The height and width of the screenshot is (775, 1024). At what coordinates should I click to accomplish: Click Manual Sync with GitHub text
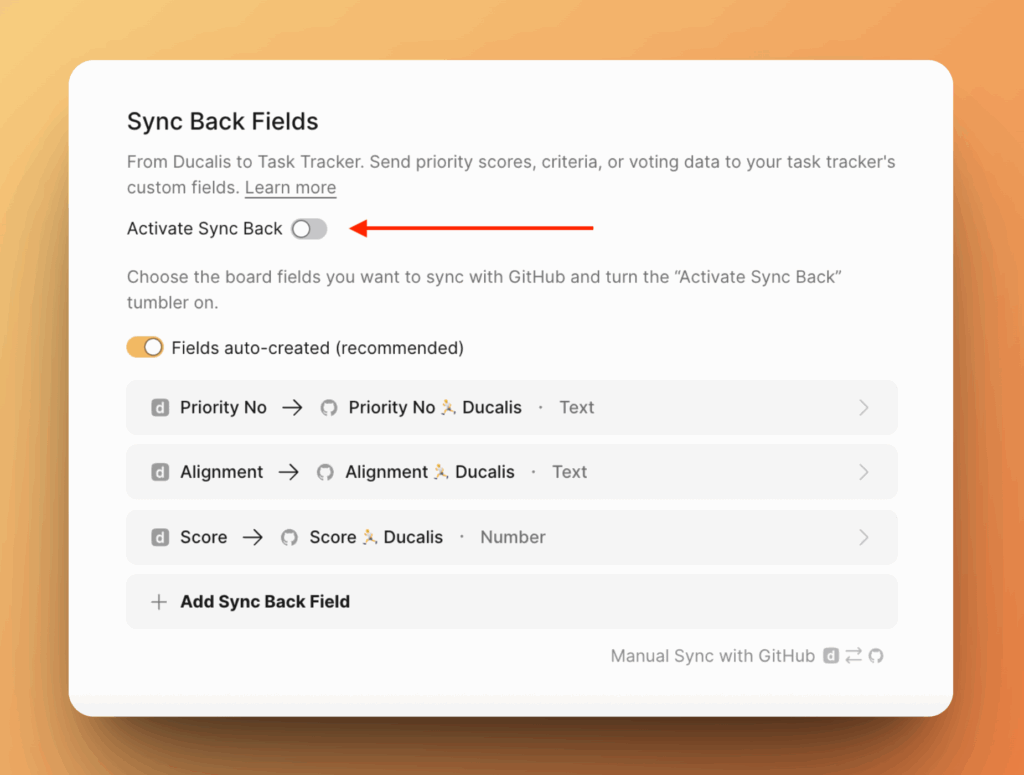pos(713,656)
